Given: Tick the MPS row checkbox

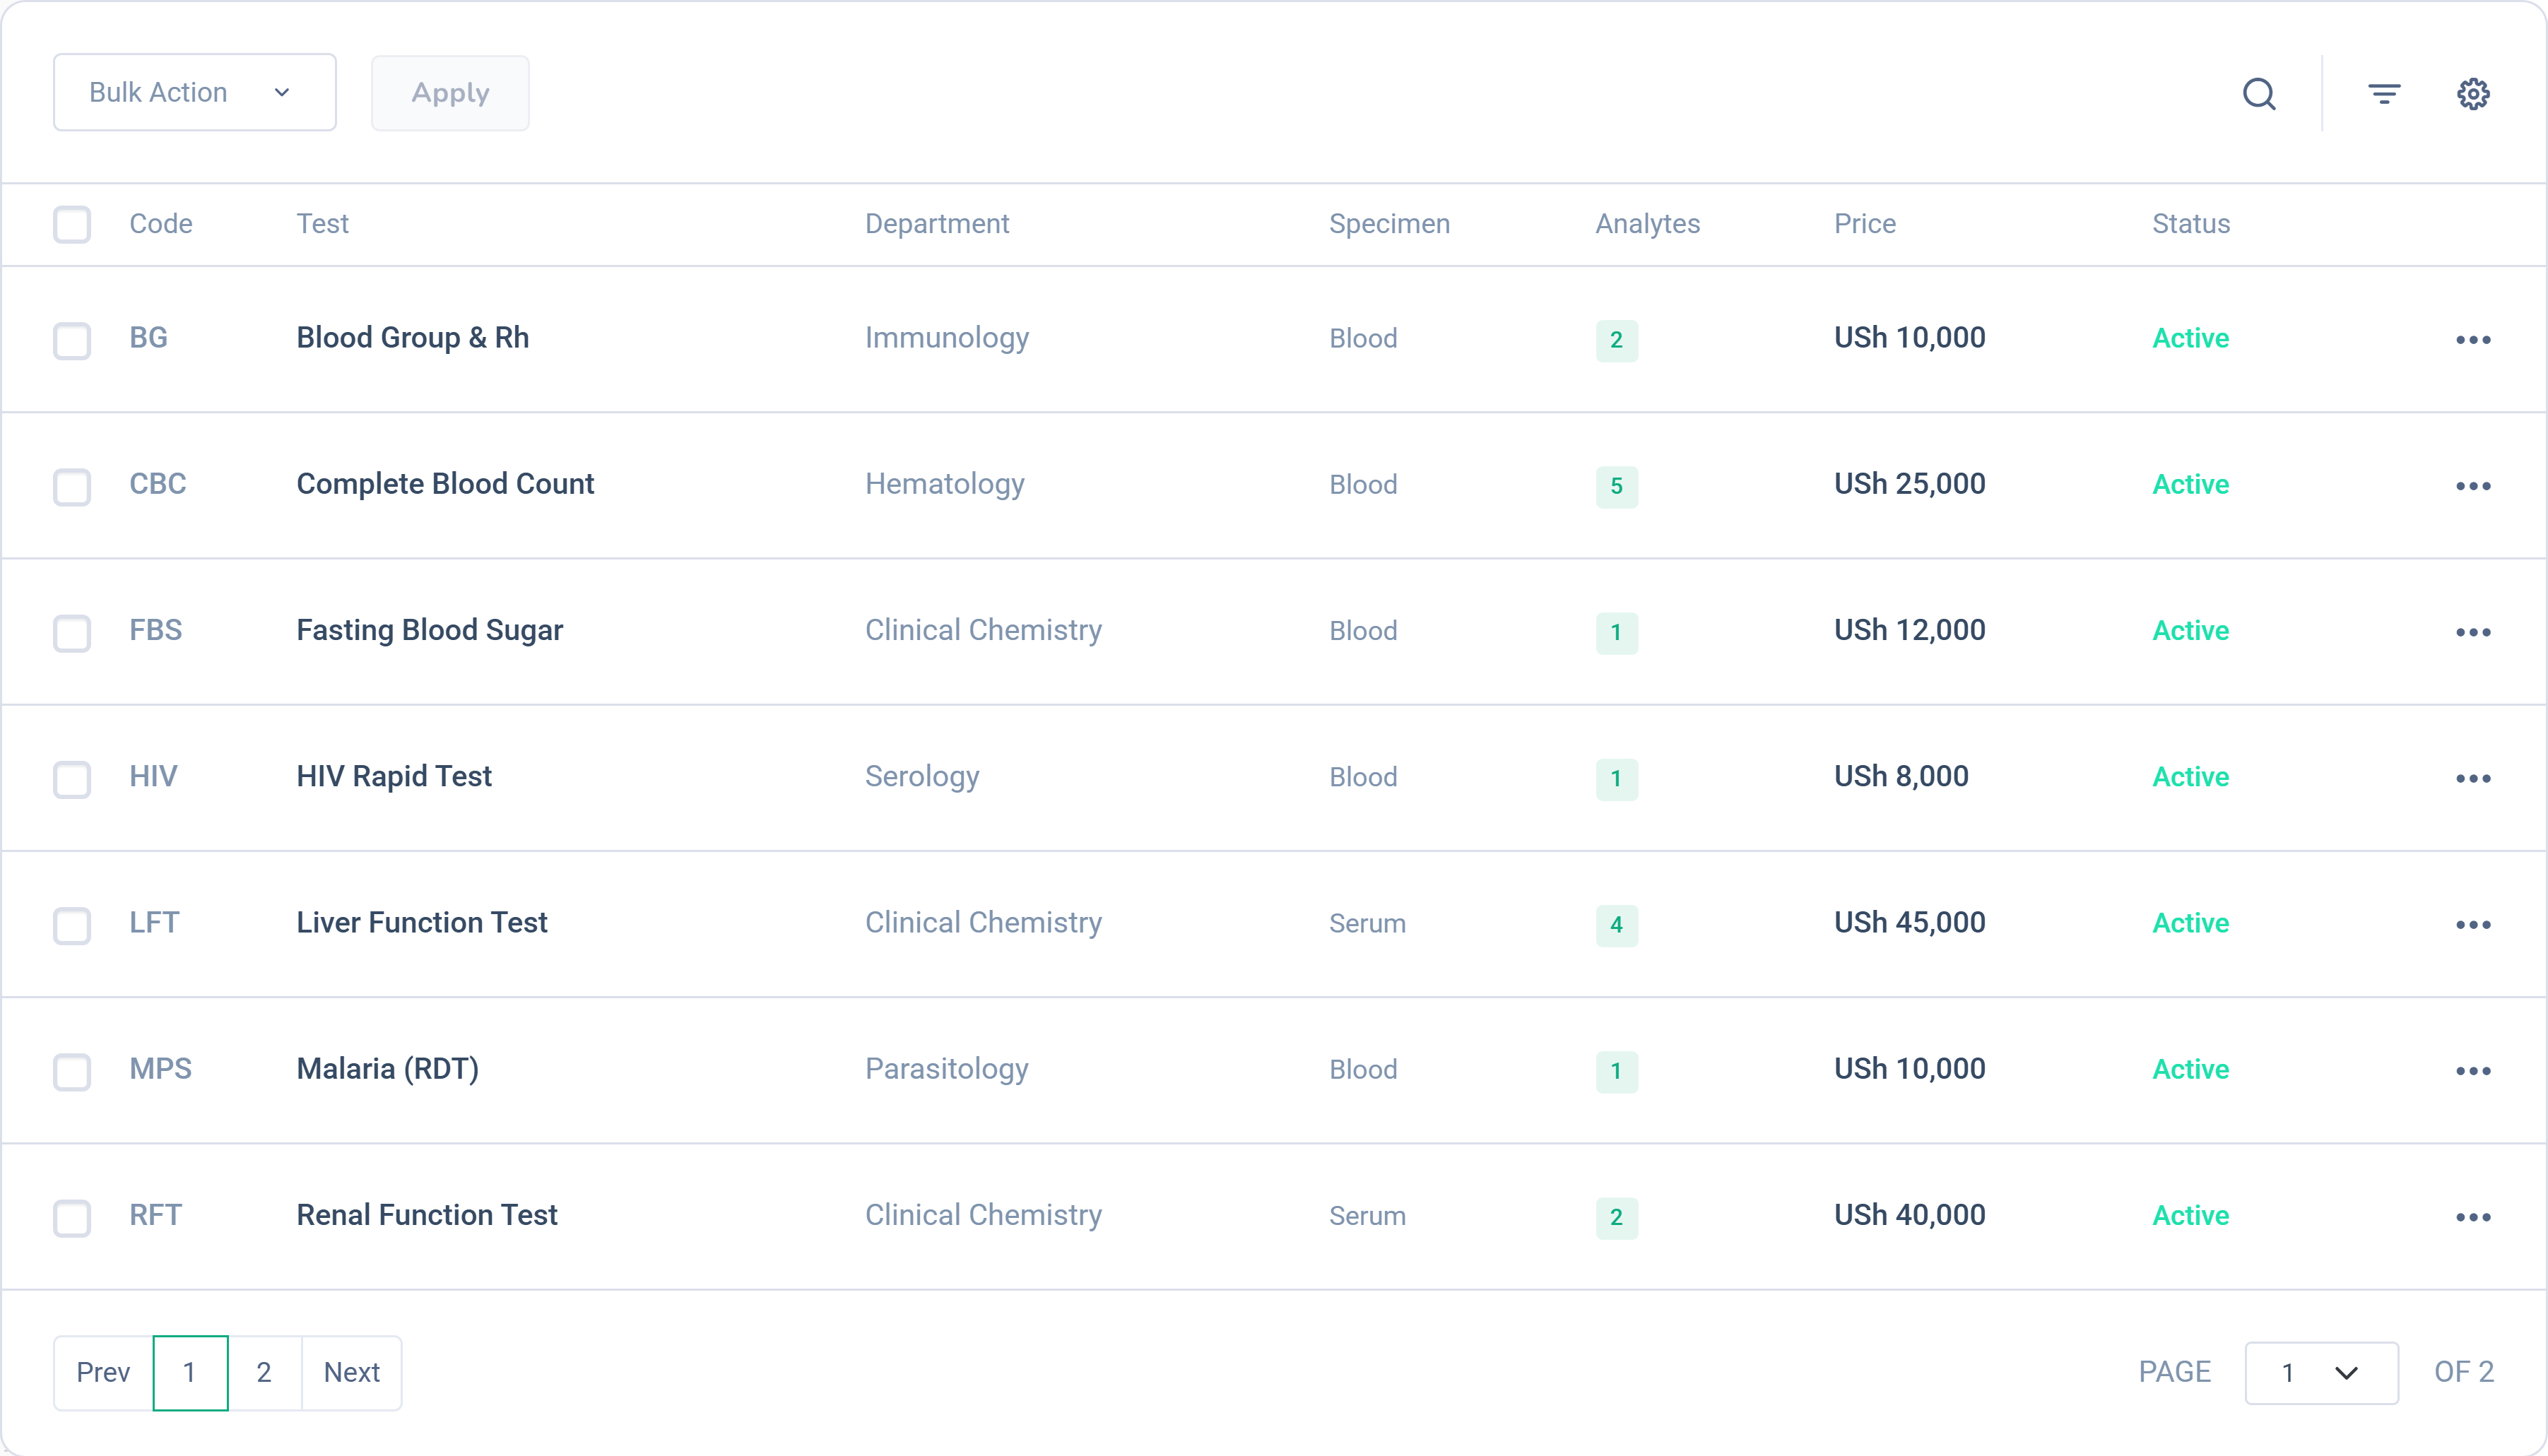Looking at the screenshot, I should [x=72, y=1071].
